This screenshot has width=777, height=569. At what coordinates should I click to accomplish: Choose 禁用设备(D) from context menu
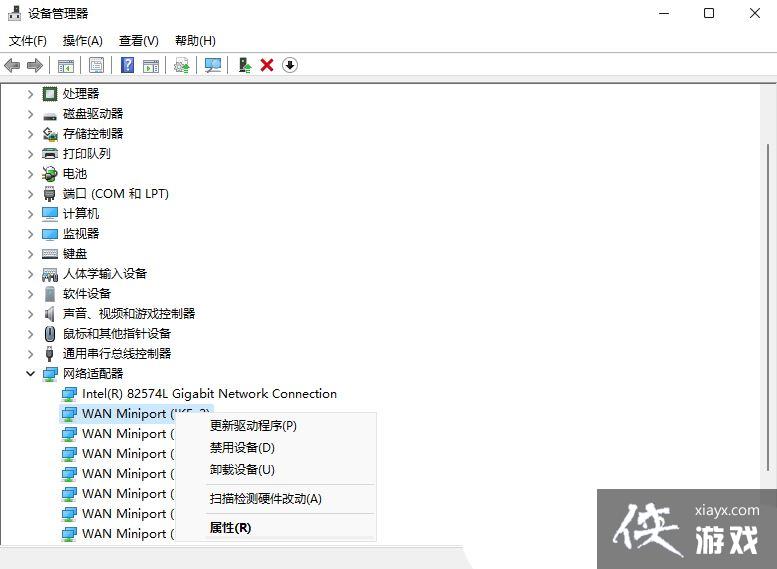coord(276,448)
